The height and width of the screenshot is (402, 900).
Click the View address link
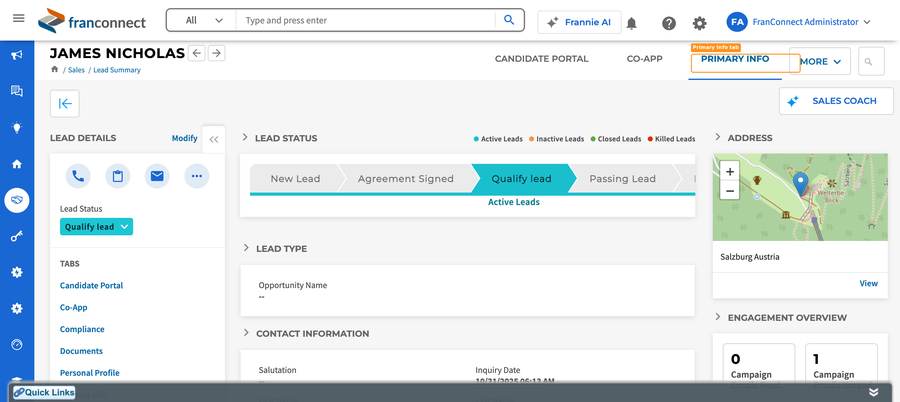[x=868, y=283]
